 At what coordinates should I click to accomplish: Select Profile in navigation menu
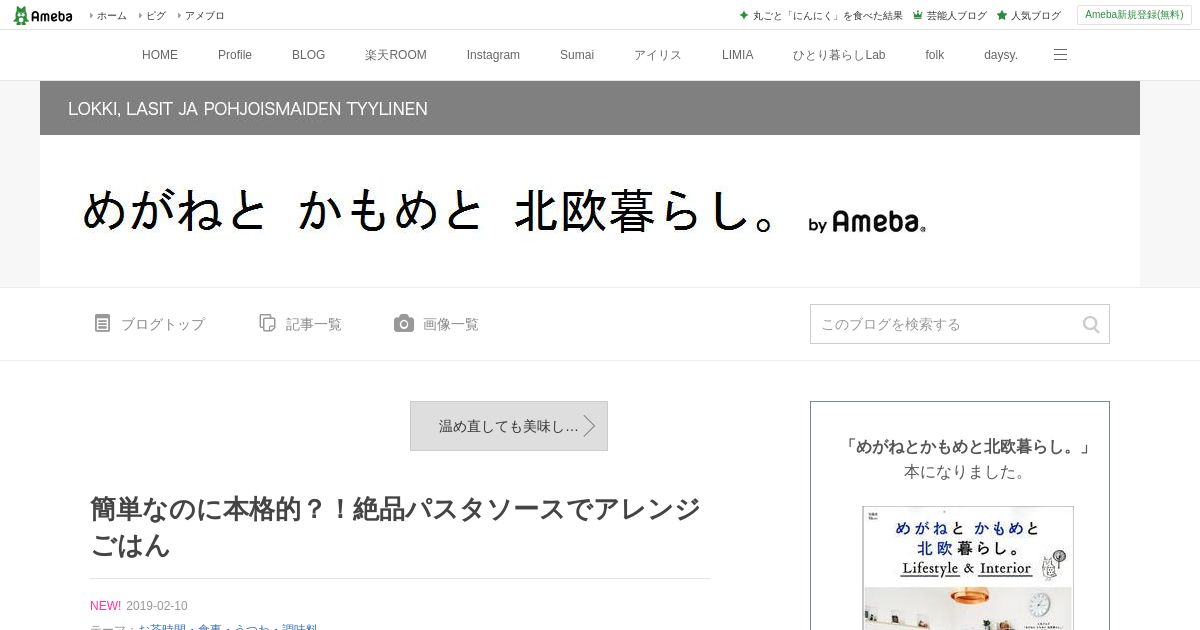[235, 55]
